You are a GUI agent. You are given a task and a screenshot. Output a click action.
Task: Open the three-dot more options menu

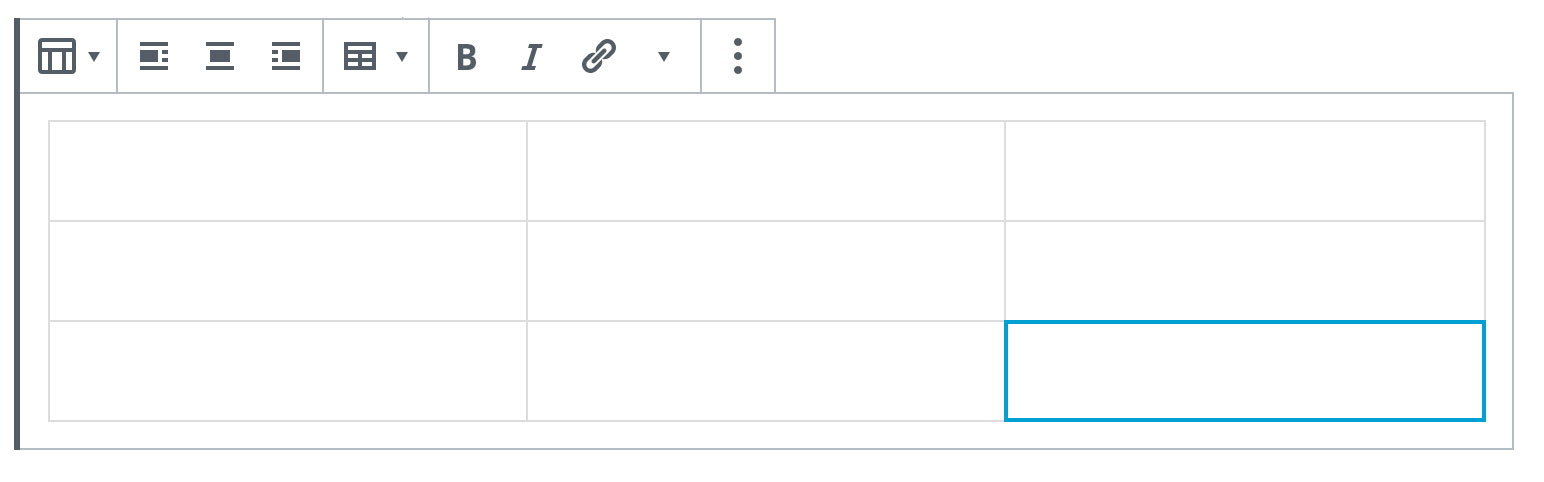[x=738, y=57]
